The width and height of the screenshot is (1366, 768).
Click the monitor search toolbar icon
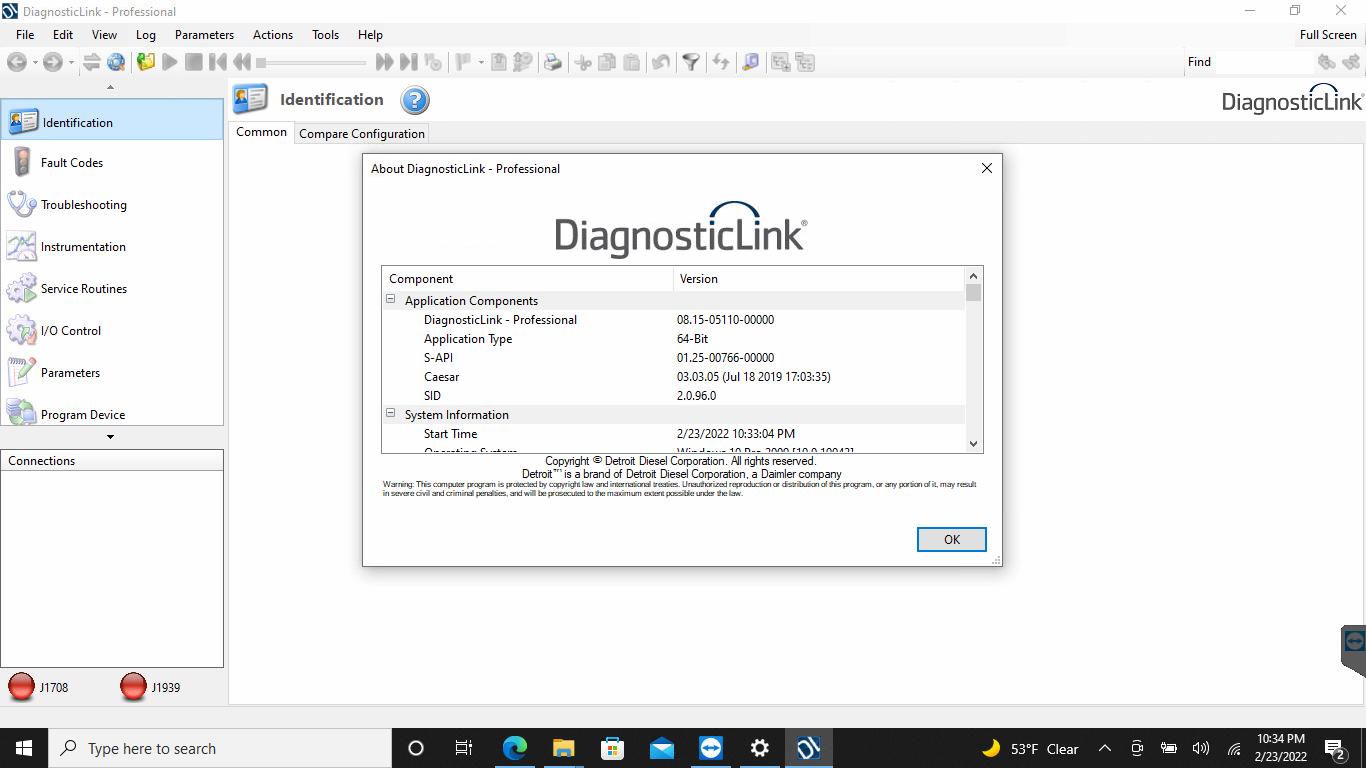tap(750, 62)
